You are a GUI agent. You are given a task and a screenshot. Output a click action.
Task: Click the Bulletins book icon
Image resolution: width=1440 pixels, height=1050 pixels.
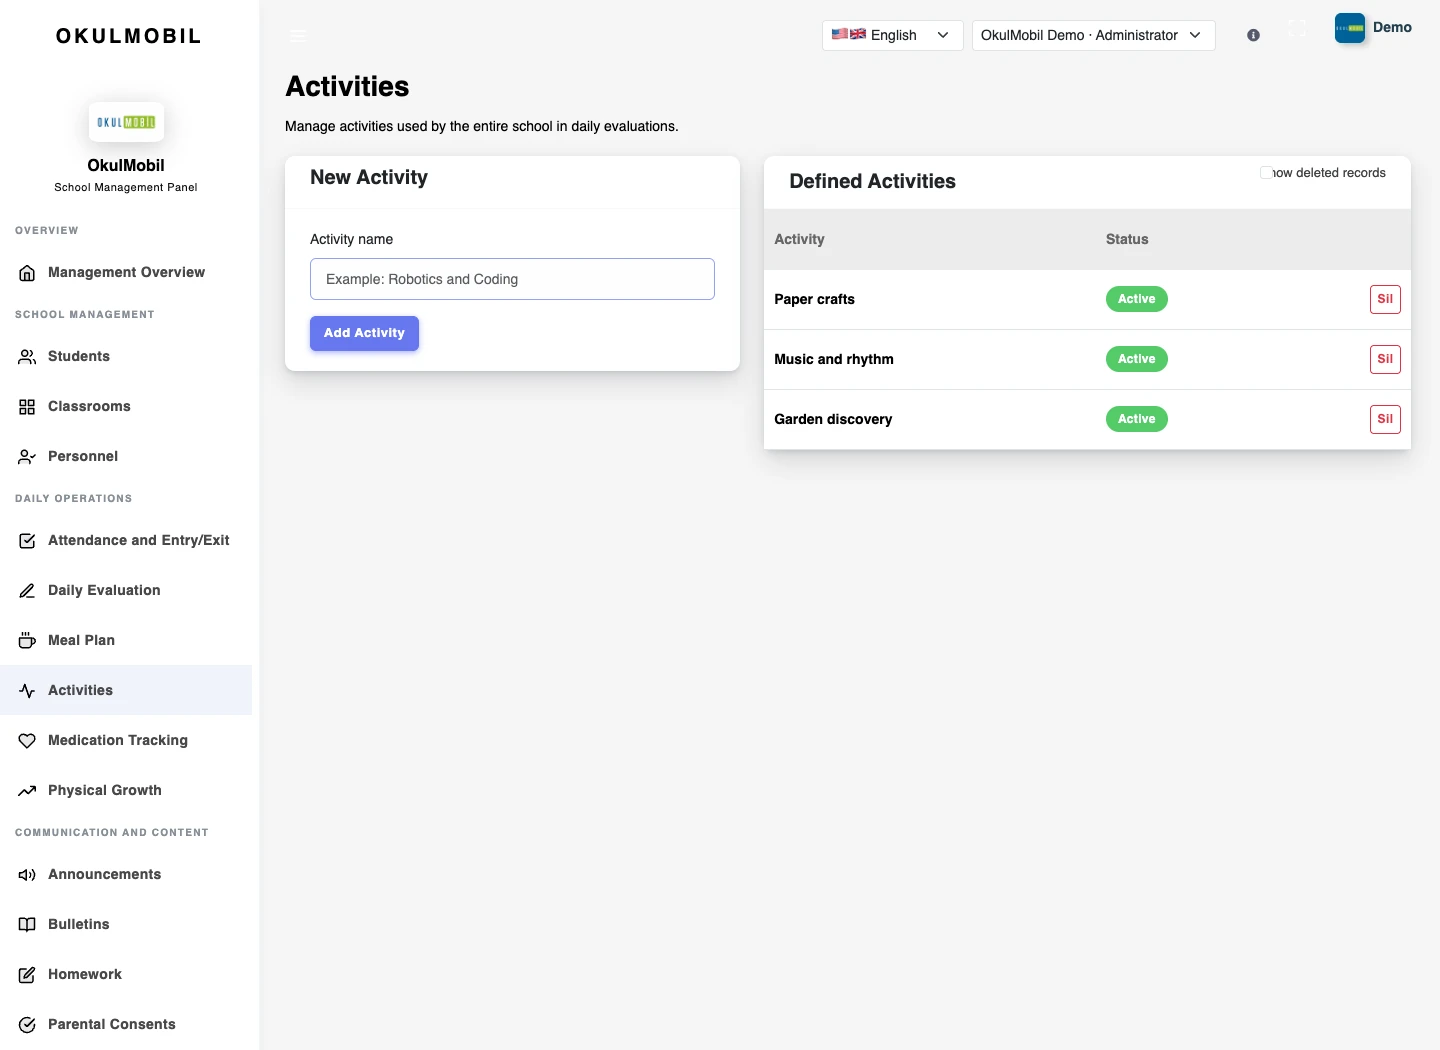(27, 925)
